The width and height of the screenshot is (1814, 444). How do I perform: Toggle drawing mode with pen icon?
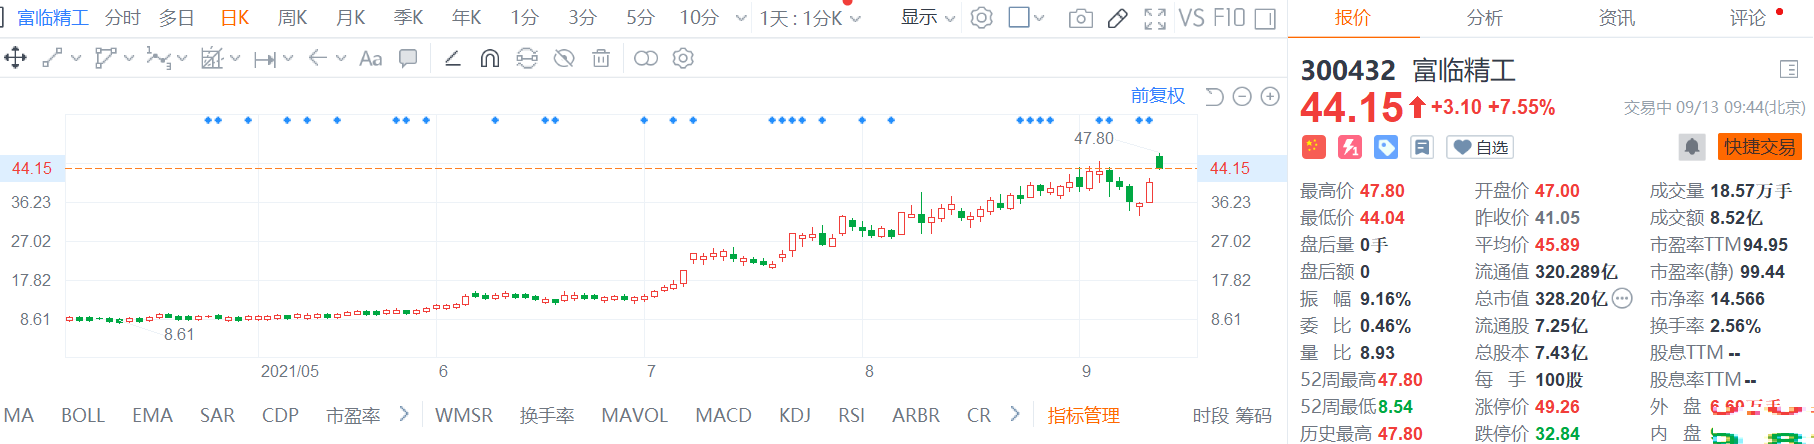tap(1118, 18)
